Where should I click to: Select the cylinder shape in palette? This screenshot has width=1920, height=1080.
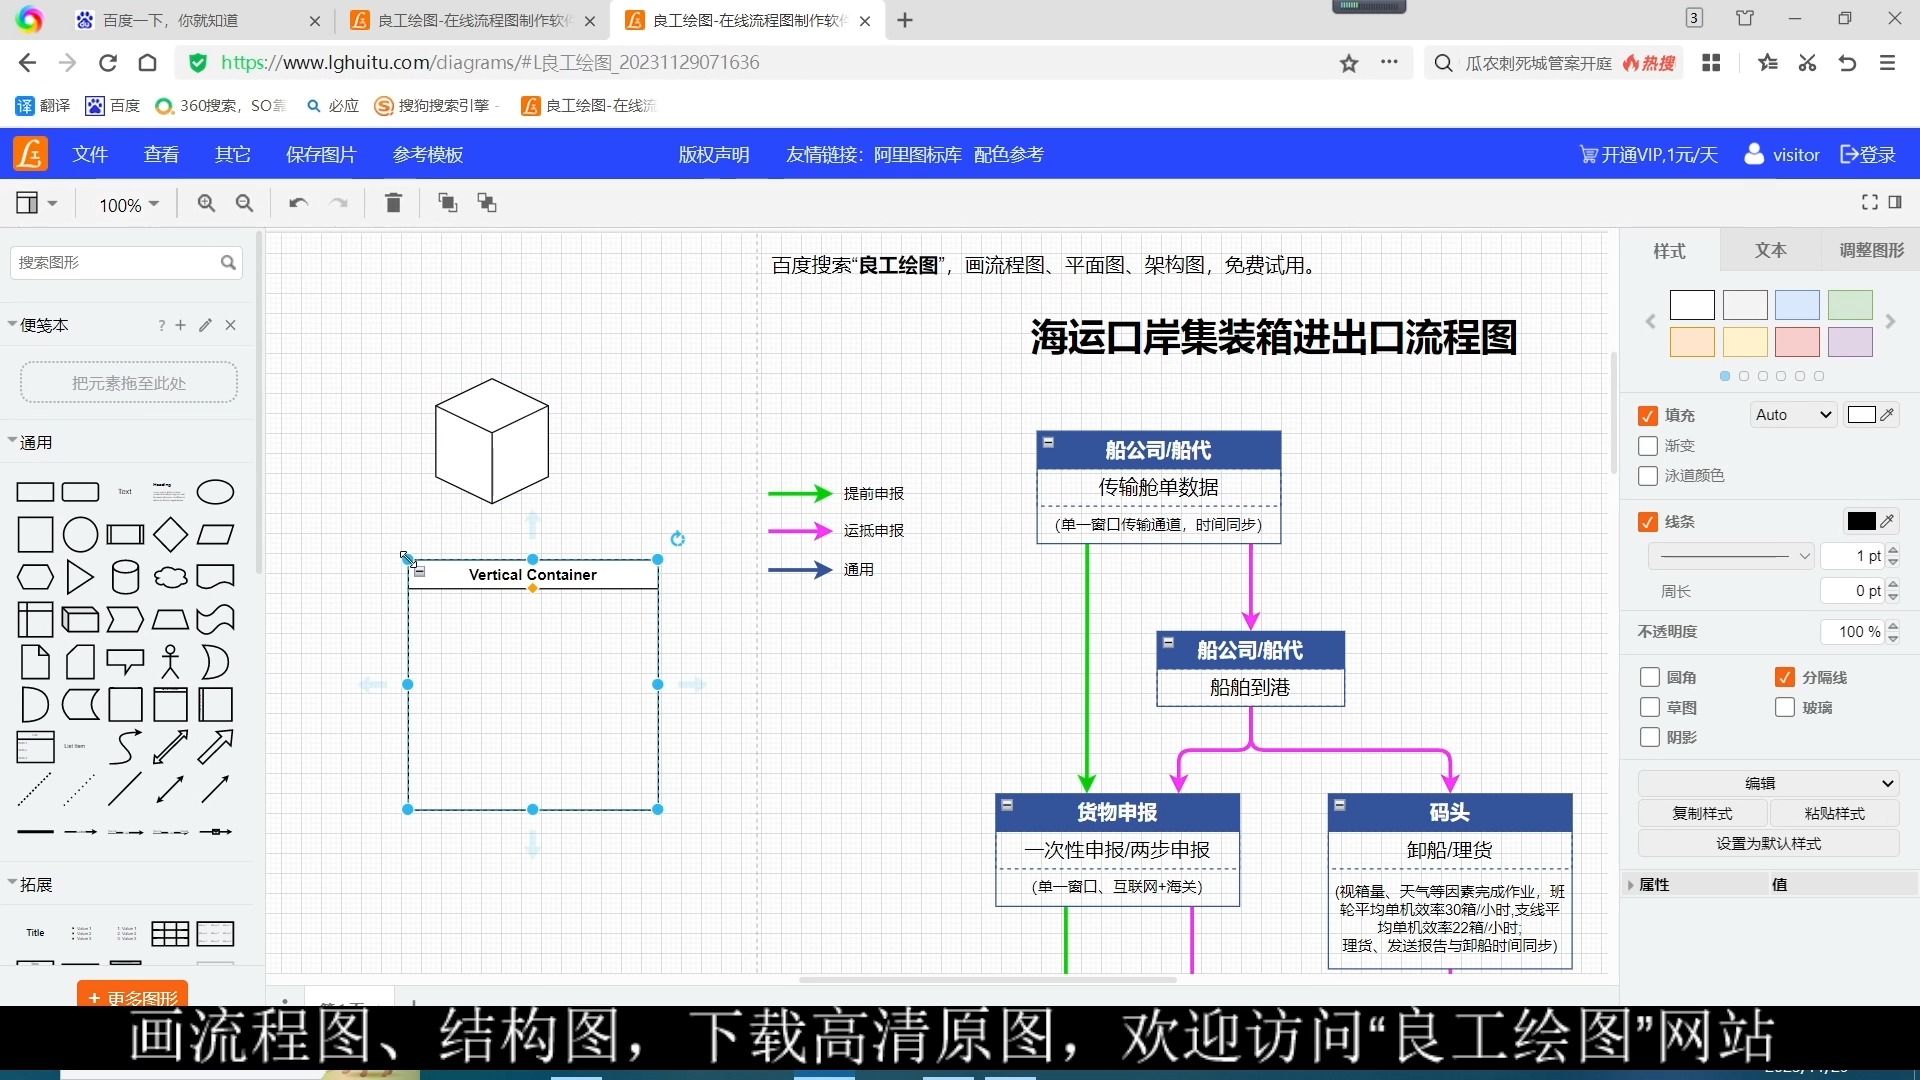point(125,578)
